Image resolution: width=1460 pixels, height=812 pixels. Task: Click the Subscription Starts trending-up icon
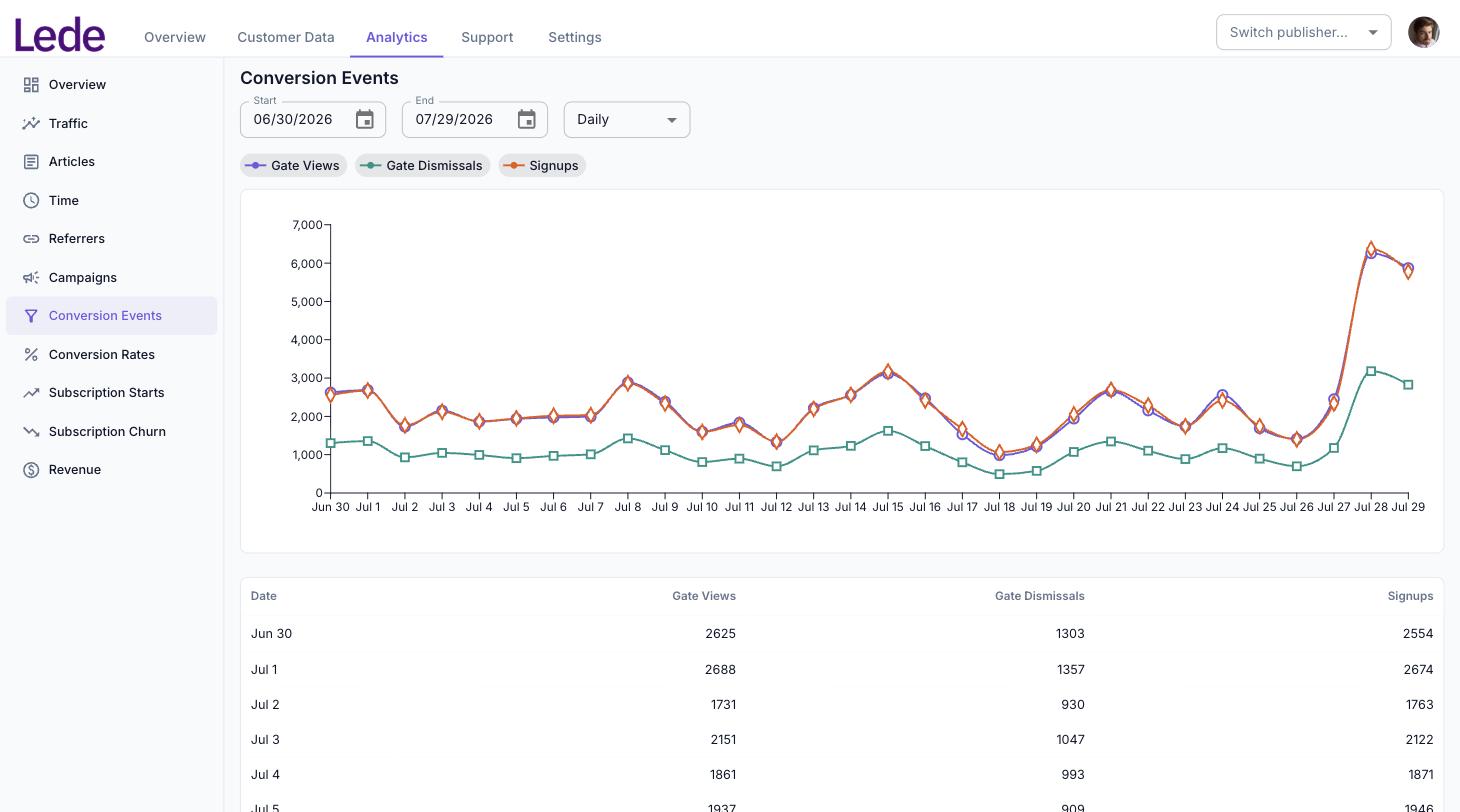31,393
